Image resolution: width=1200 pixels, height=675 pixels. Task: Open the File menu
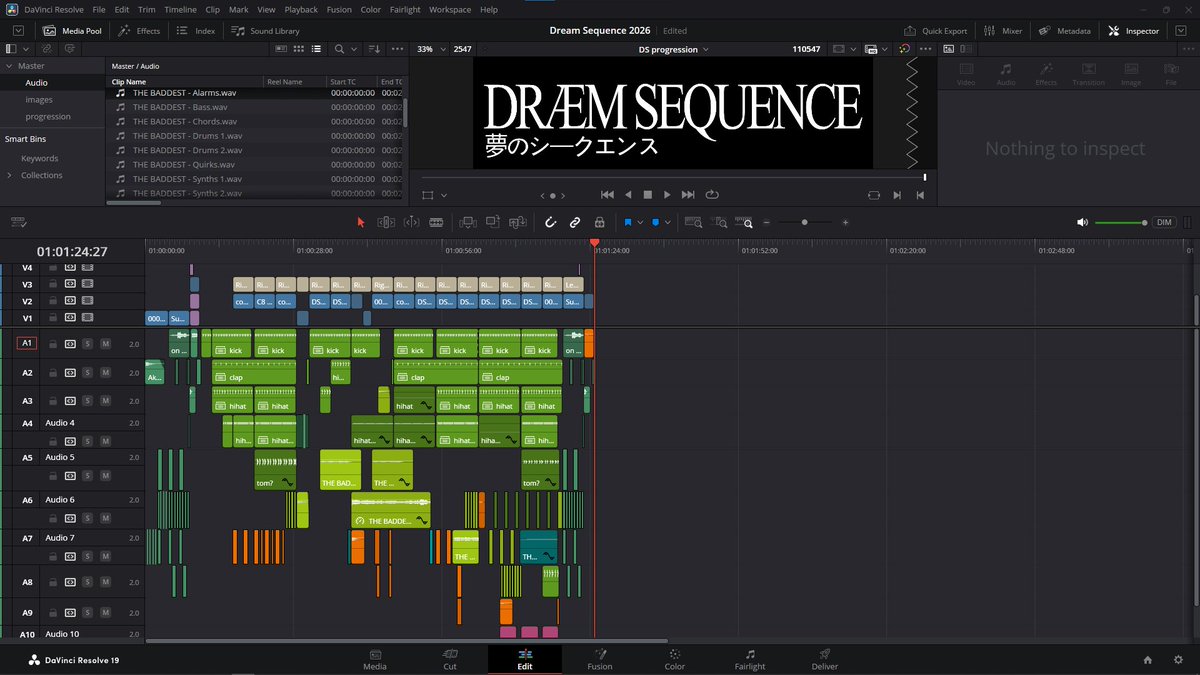click(x=99, y=9)
